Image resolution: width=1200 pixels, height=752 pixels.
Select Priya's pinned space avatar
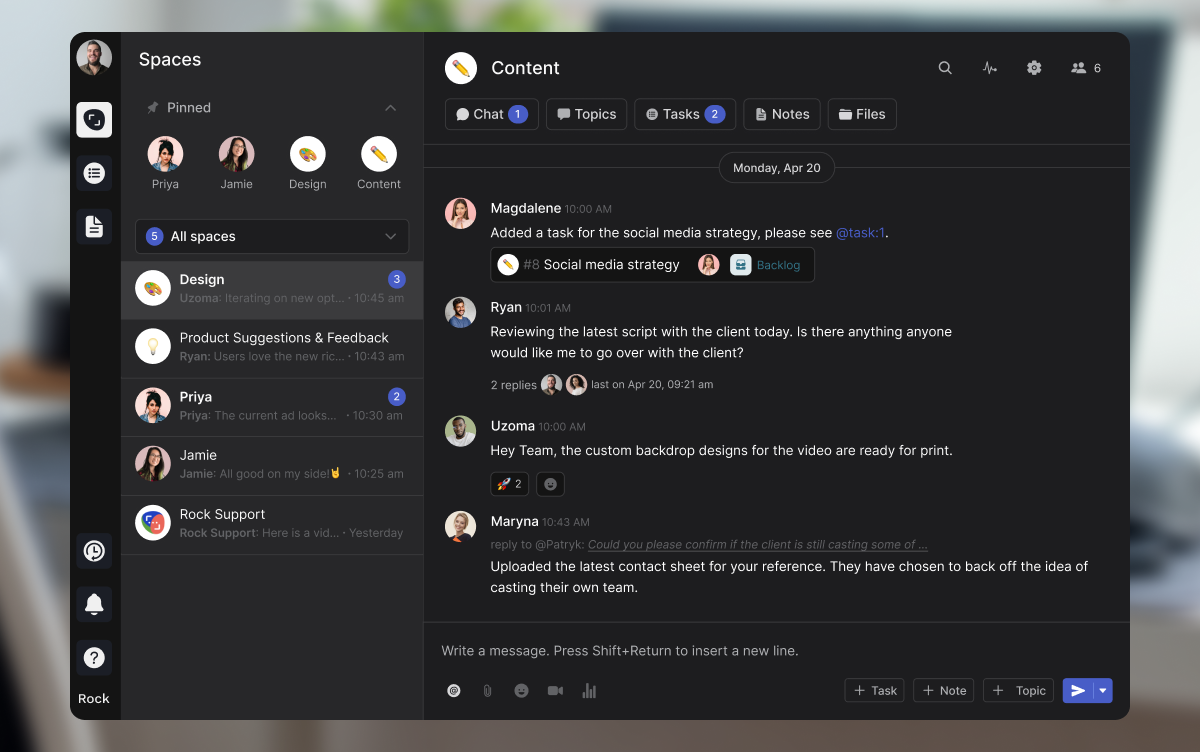(165, 155)
